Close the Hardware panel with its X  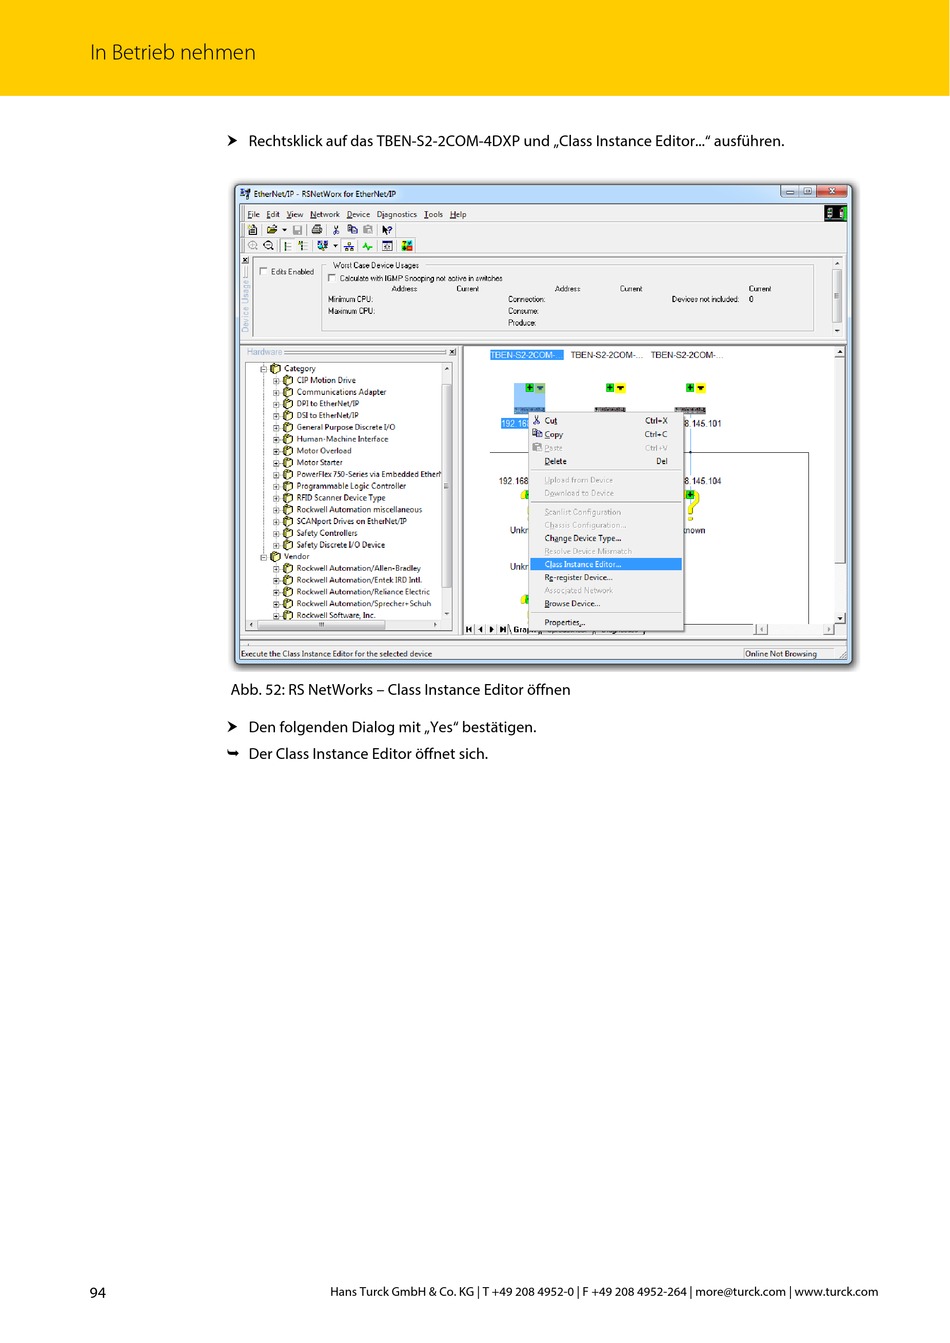tap(452, 352)
